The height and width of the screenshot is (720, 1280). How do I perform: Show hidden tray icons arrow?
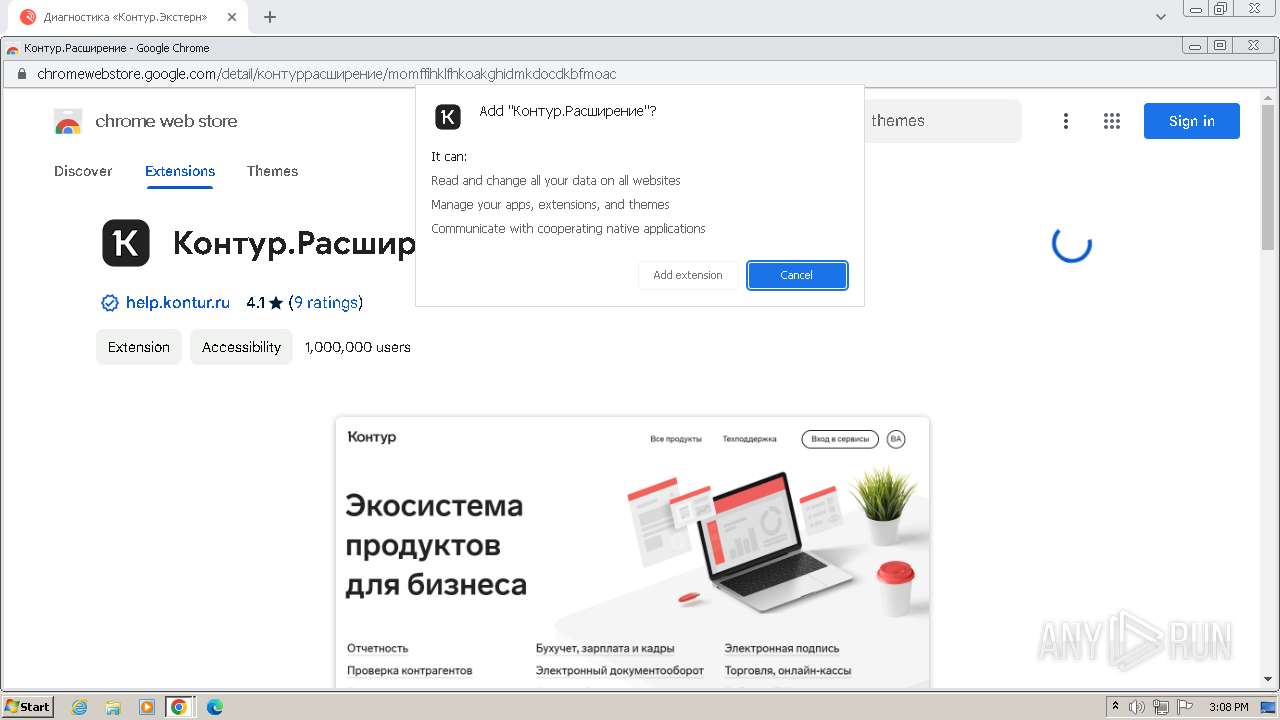tap(1115, 707)
